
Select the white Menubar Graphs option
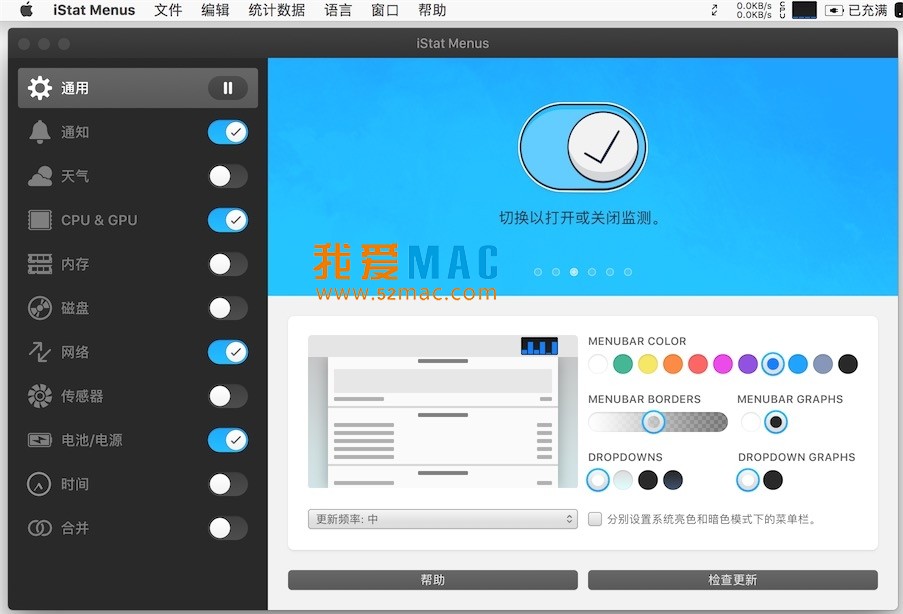pos(750,422)
